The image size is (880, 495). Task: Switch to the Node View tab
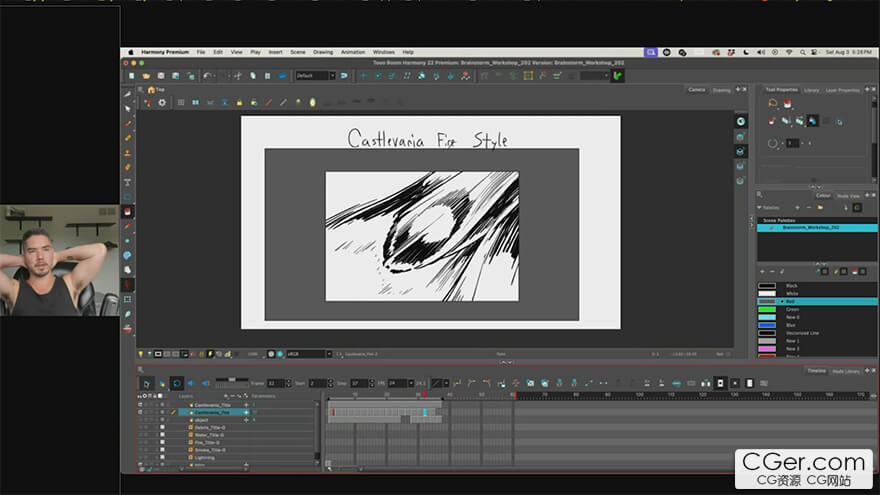pyautogui.click(x=848, y=196)
